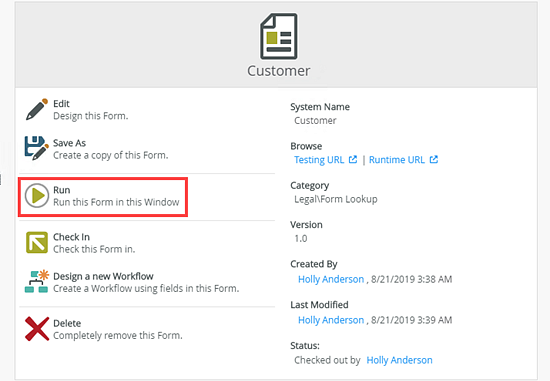Screen dimensions: 550x381
Task: Click the Design a new Workflow icon
Action: [x=36, y=281]
